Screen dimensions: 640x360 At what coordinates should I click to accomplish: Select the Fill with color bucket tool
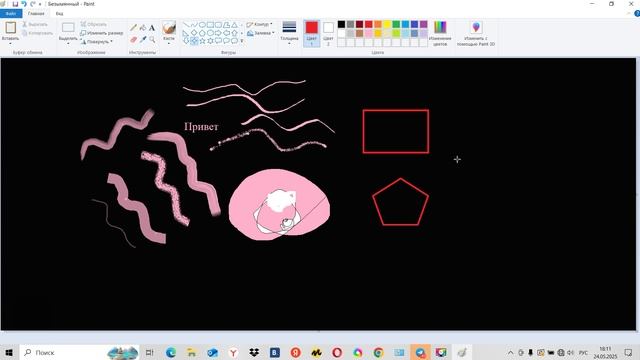click(143, 28)
